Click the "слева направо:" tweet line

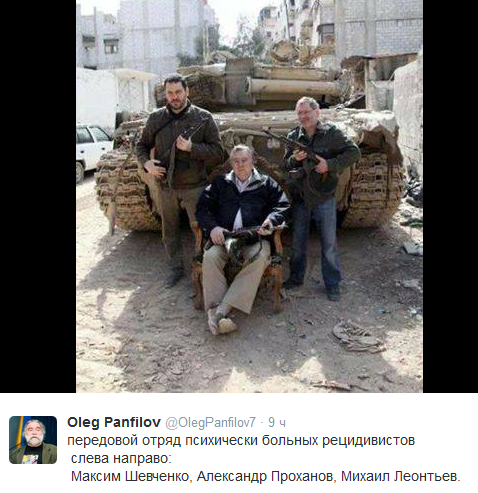pos(121,458)
